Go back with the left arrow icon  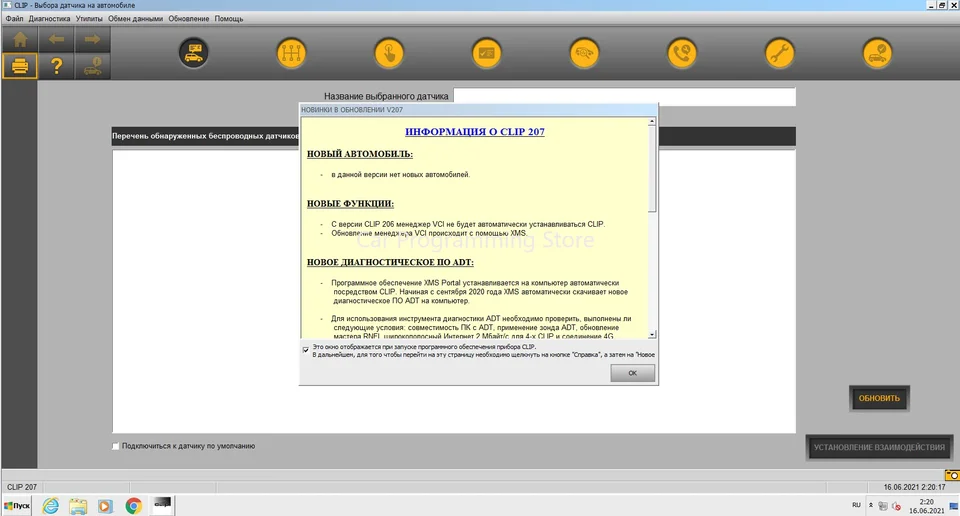tap(56, 40)
